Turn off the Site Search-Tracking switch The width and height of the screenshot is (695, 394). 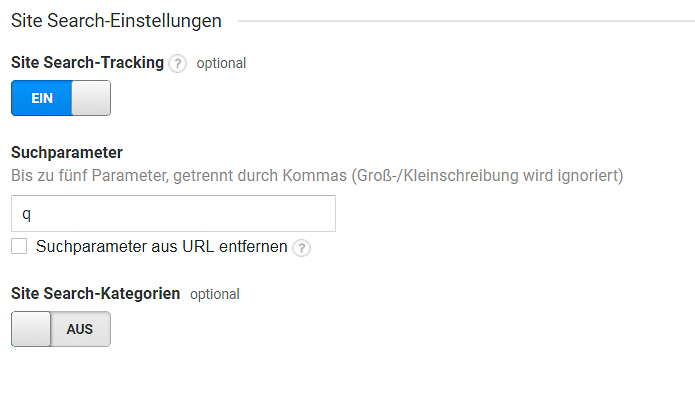click(x=61, y=98)
